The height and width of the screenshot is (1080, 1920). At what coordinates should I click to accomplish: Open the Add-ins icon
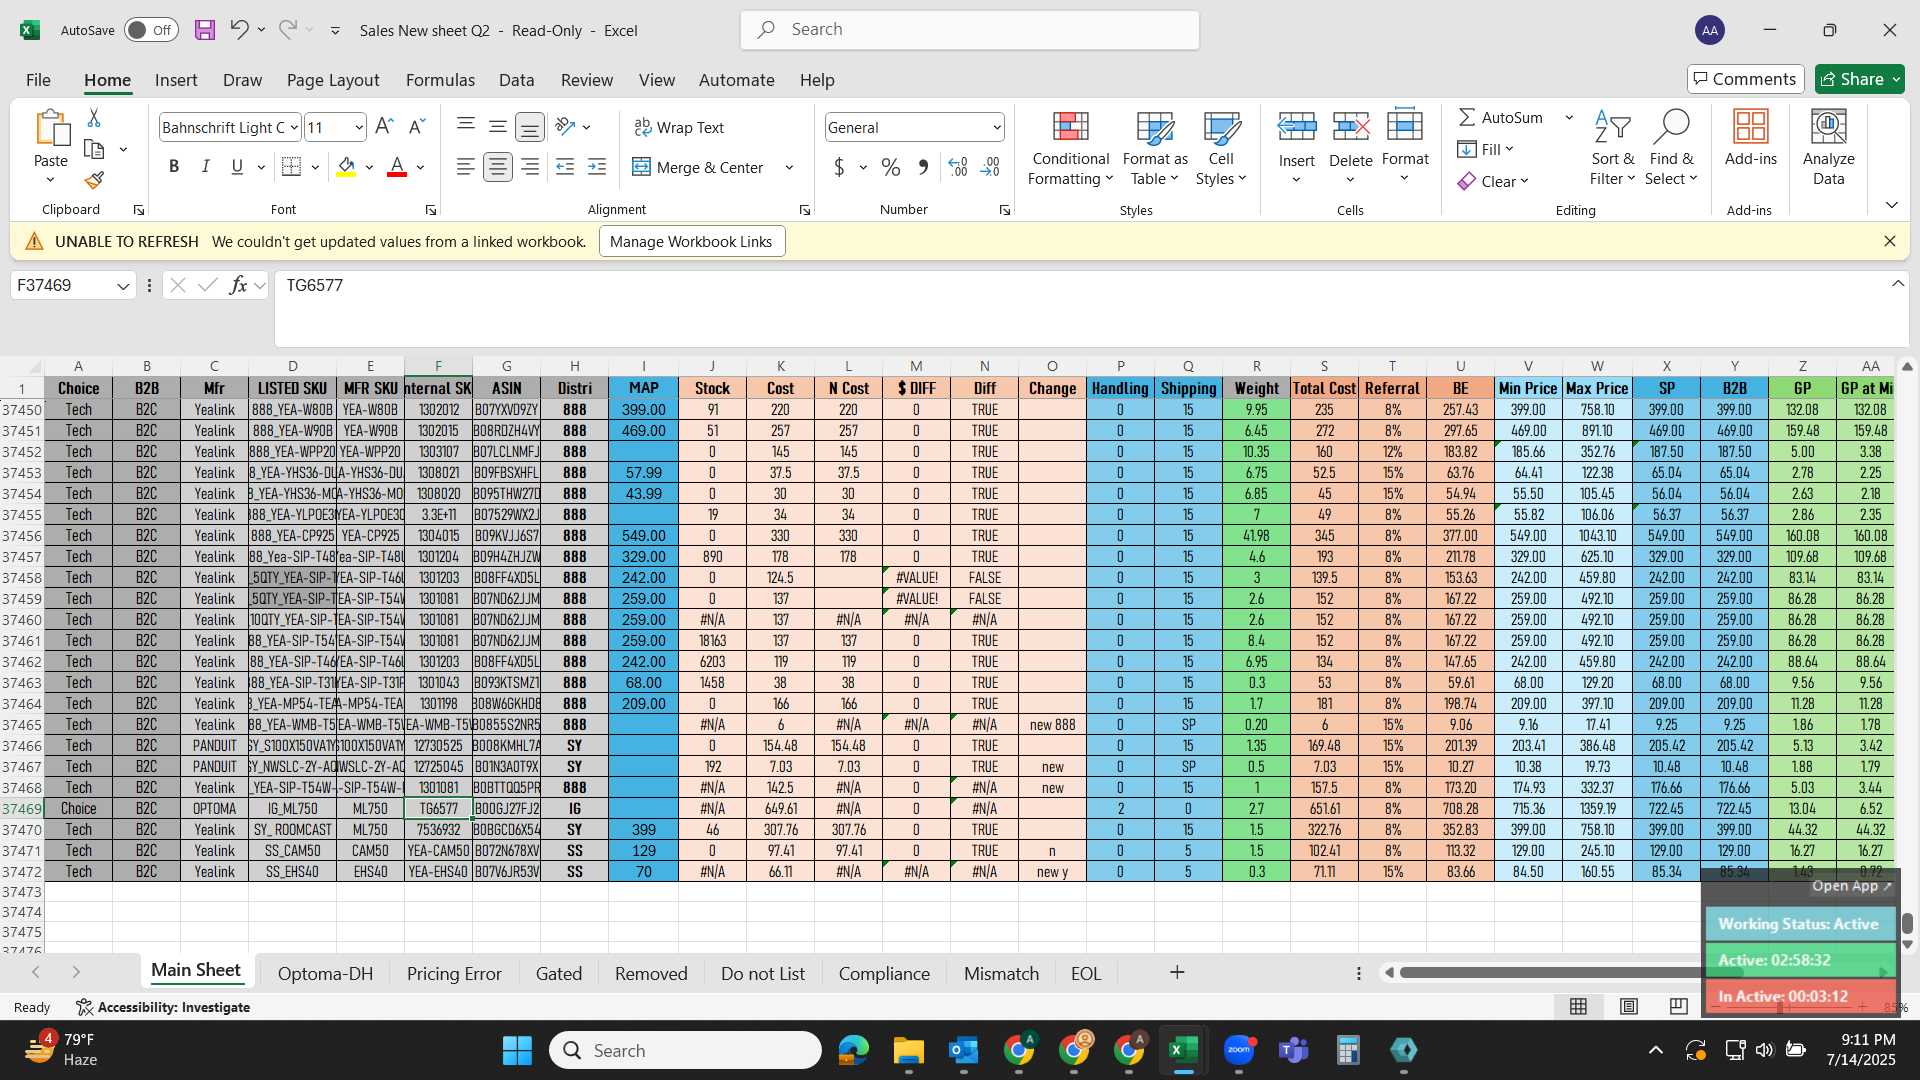click(1751, 139)
